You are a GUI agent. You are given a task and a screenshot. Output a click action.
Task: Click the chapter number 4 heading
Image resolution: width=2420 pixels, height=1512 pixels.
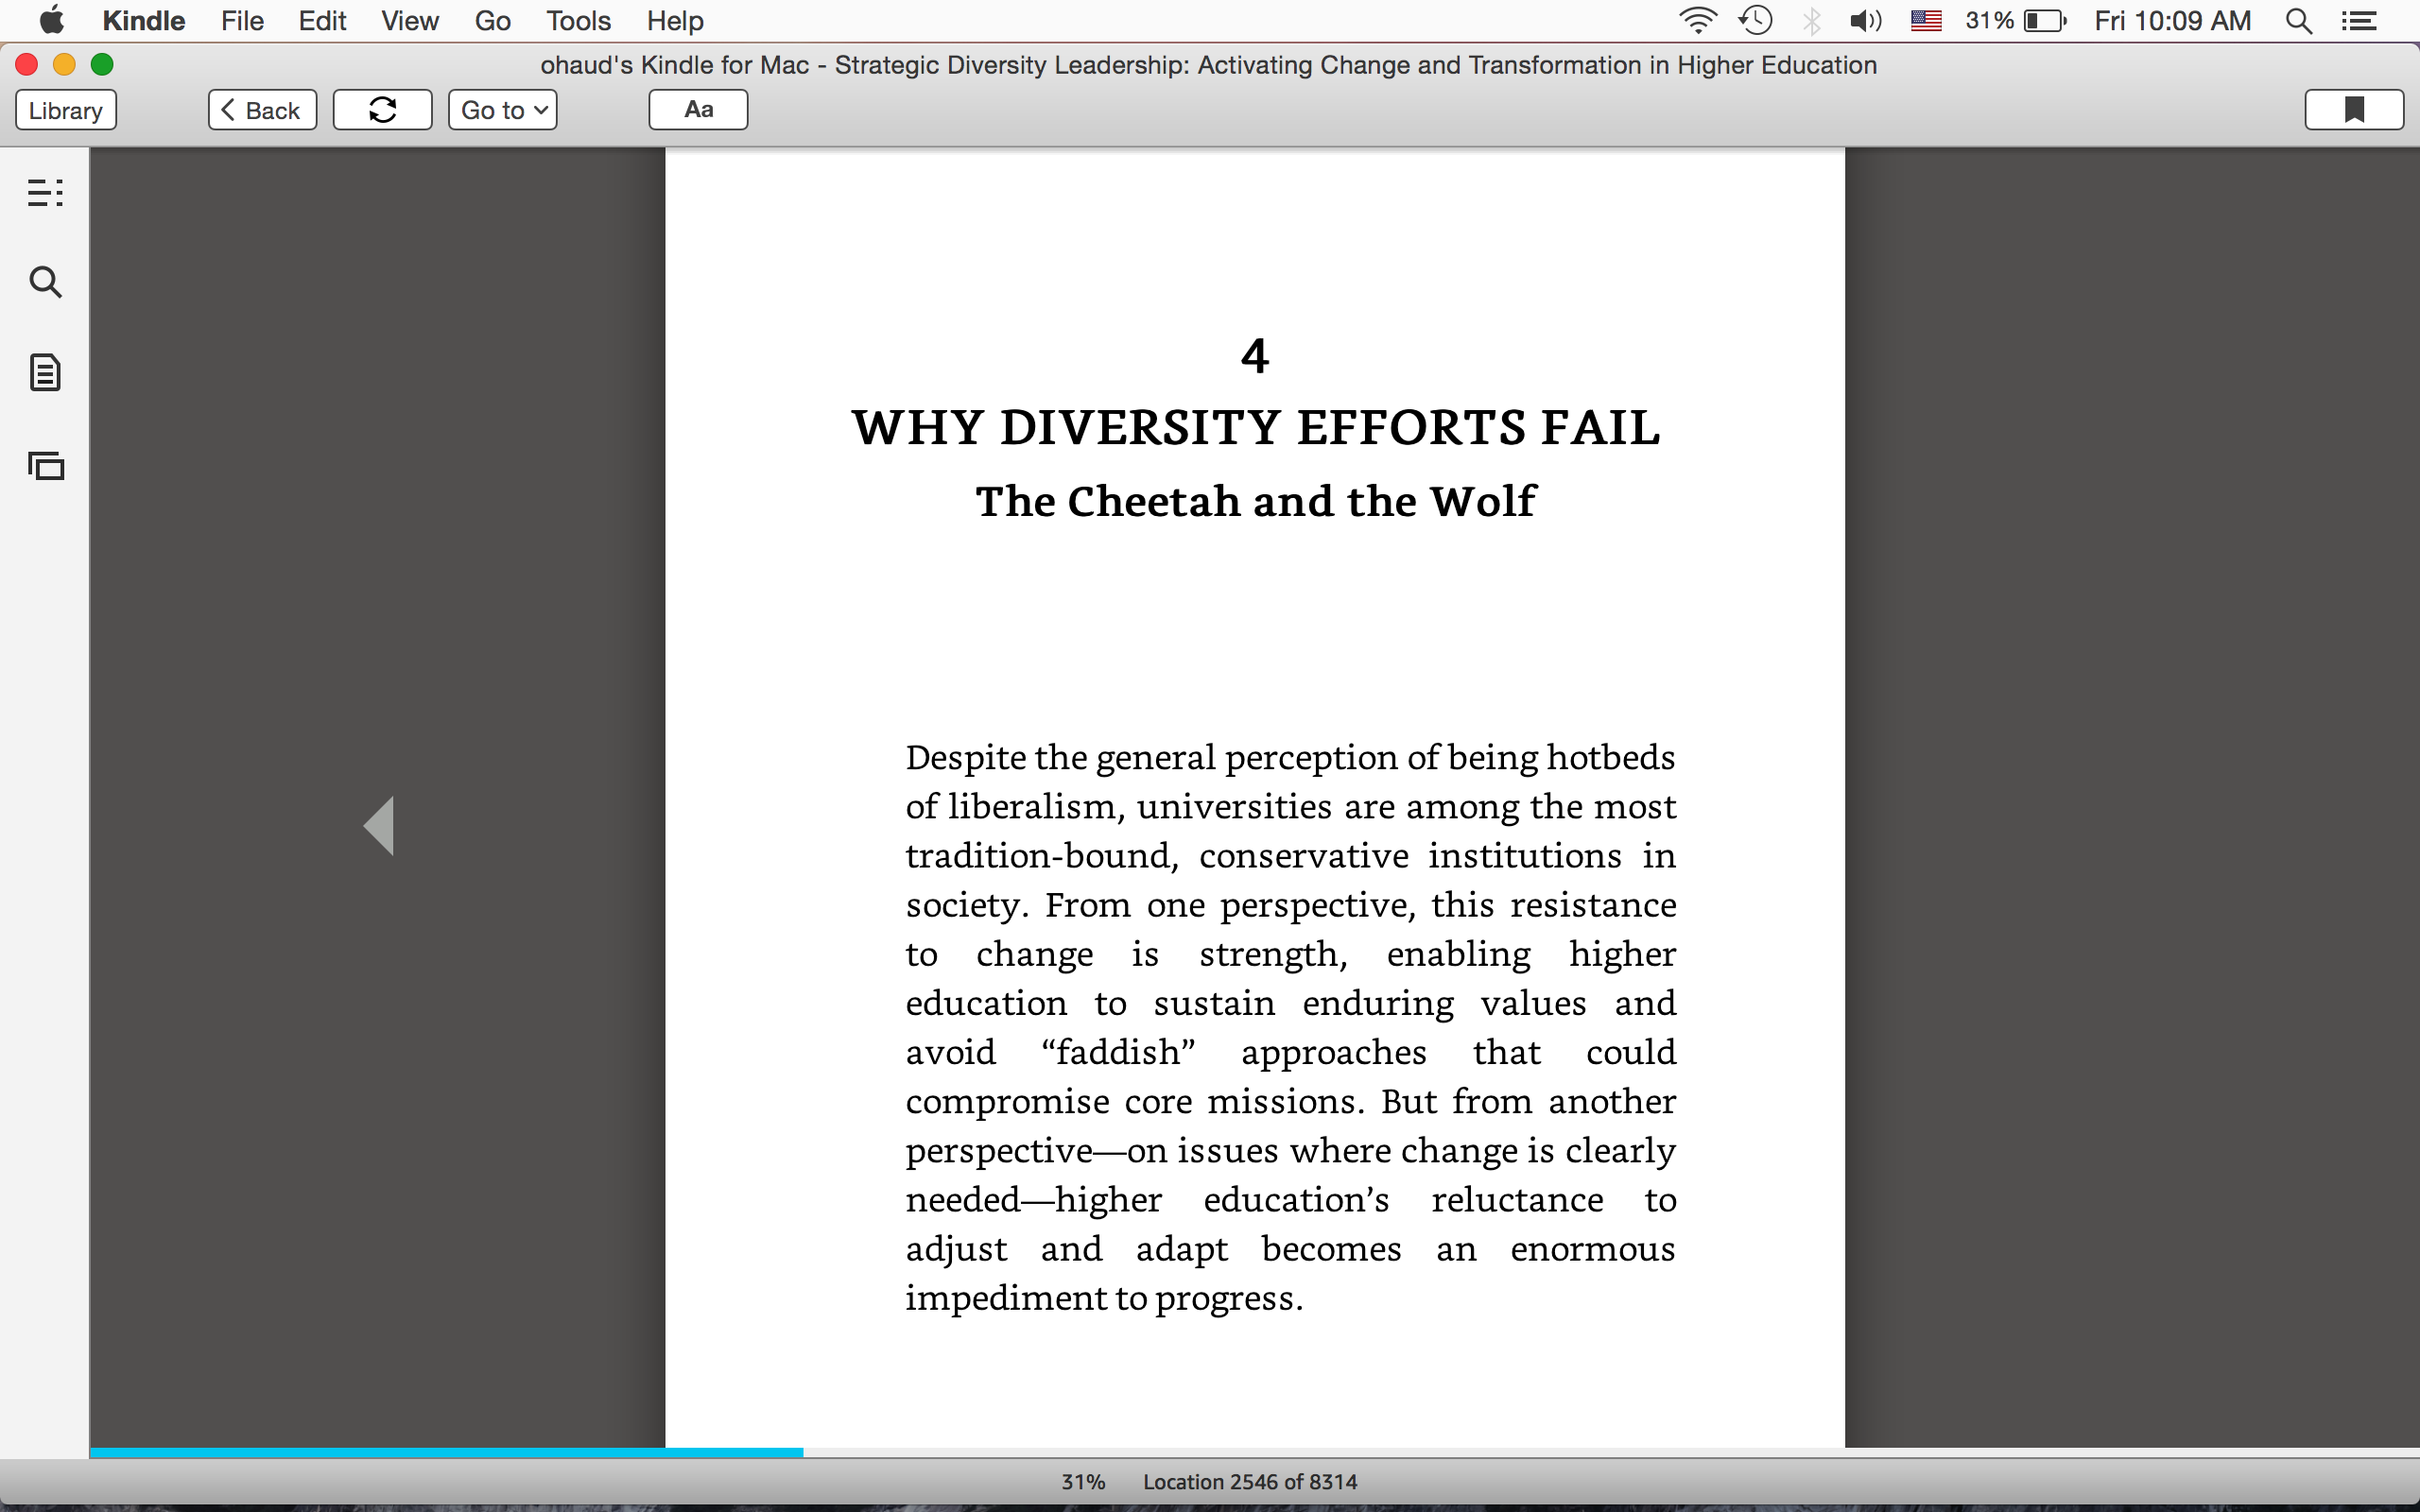tap(1255, 356)
